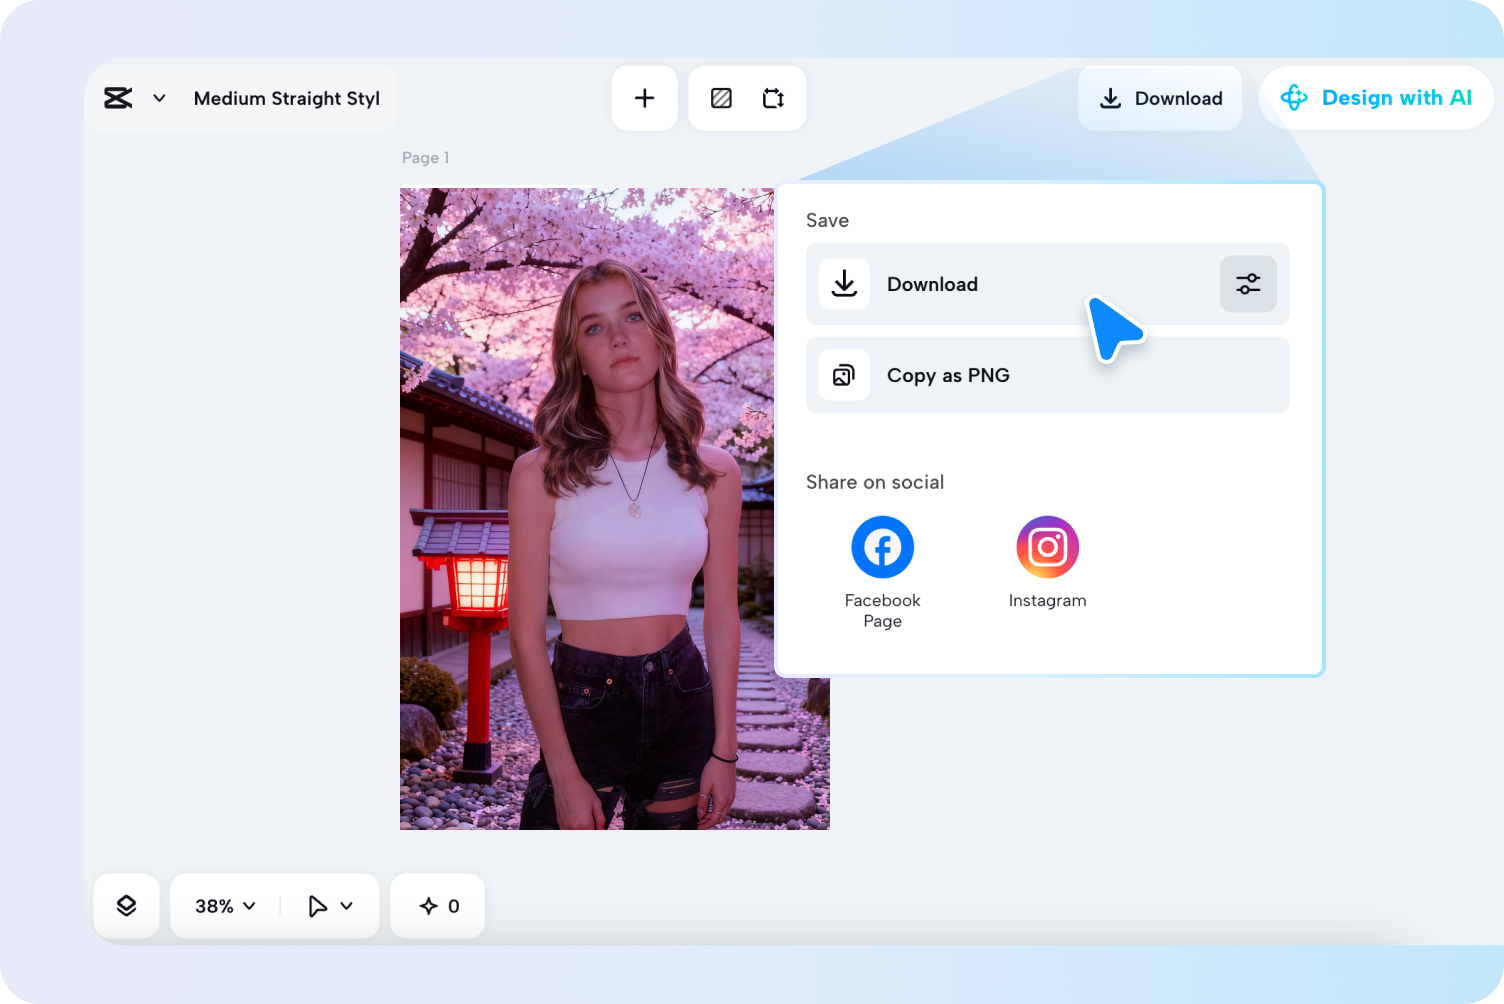1504x1004 pixels.
Task: Open the layers panel icon
Action: click(x=126, y=906)
